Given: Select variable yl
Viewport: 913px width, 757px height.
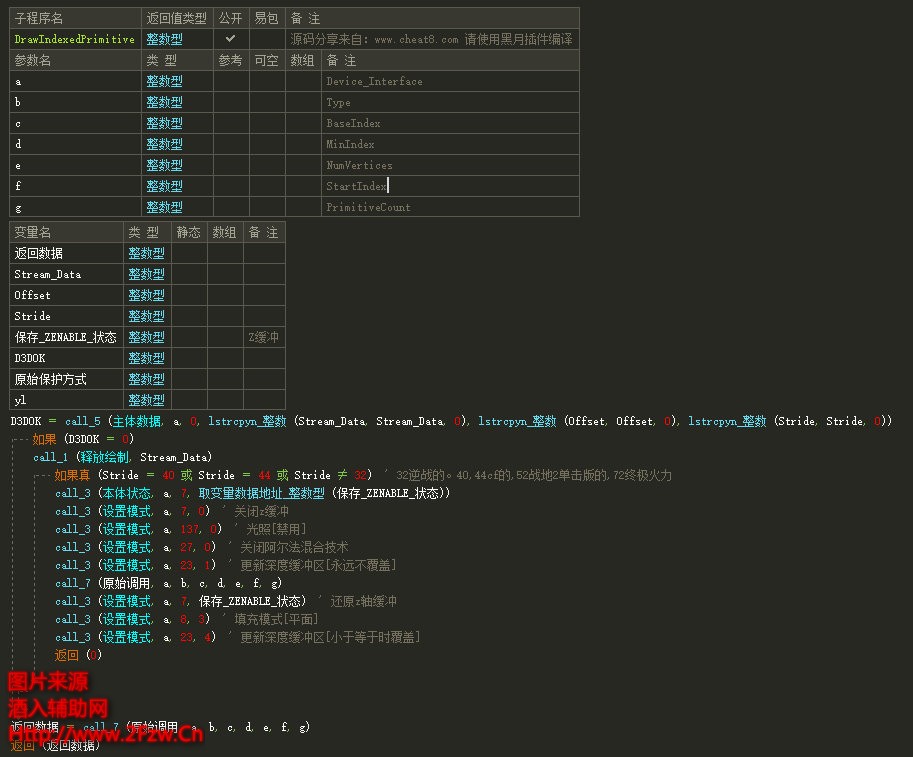Looking at the screenshot, I should (20, 400).
